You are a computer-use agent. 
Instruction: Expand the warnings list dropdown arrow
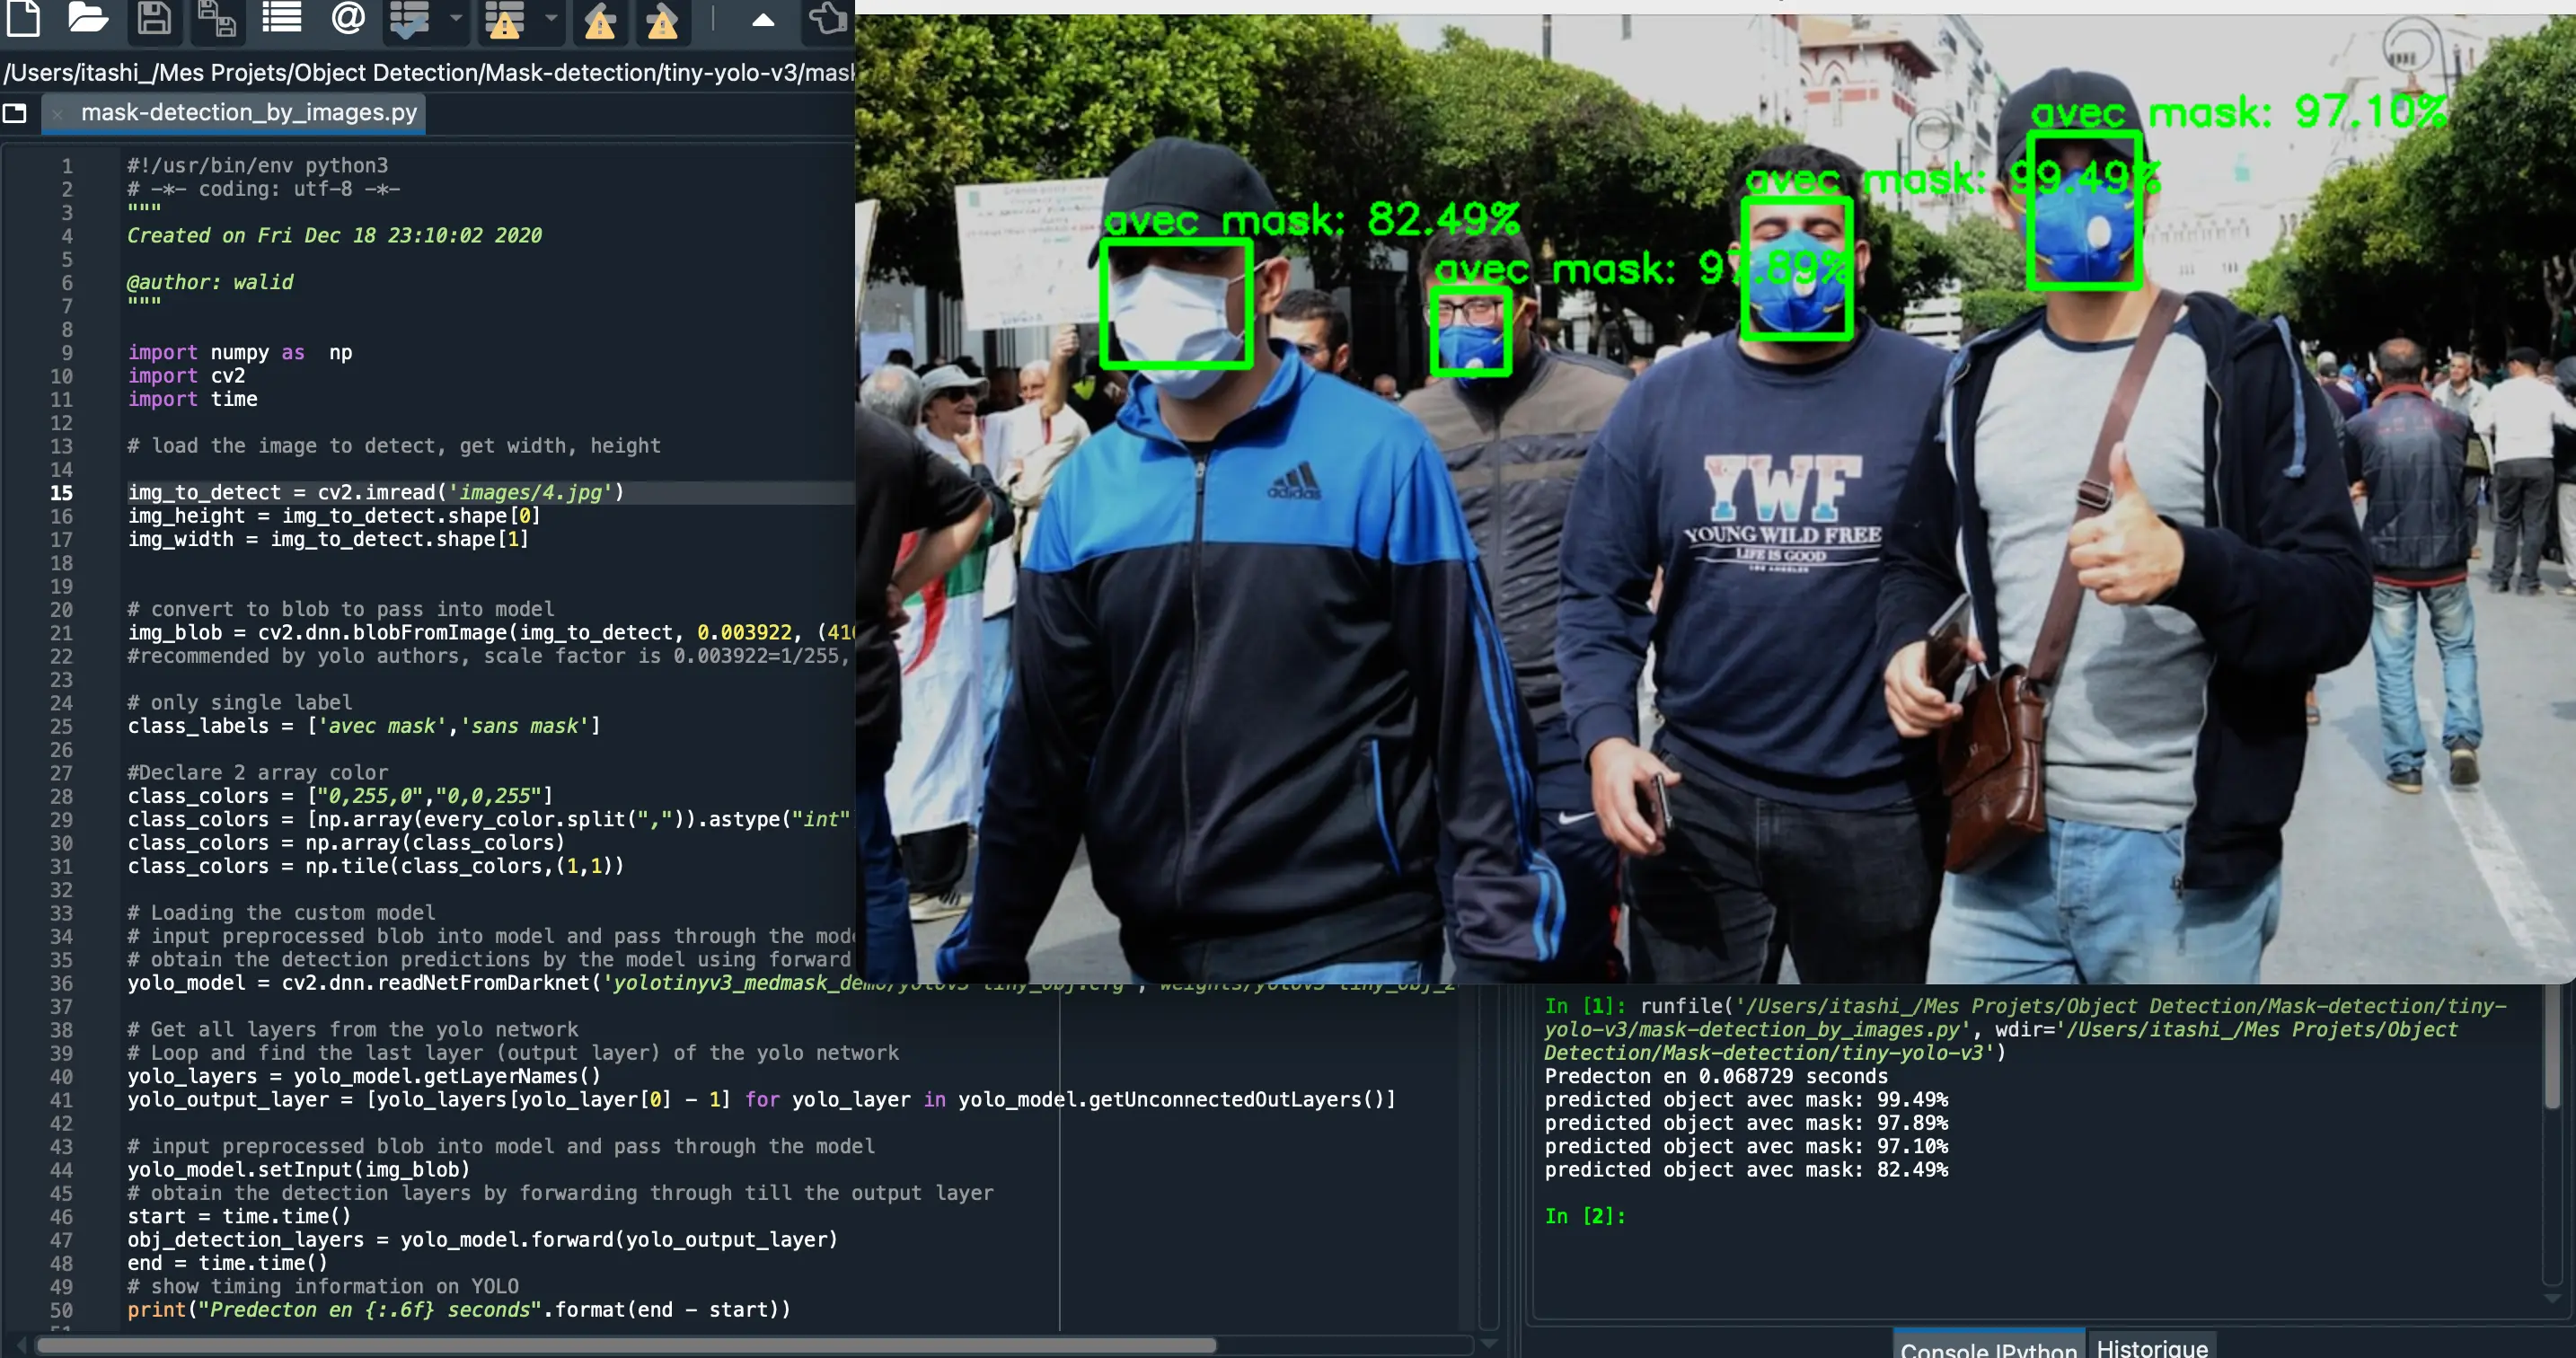[551, 18]
